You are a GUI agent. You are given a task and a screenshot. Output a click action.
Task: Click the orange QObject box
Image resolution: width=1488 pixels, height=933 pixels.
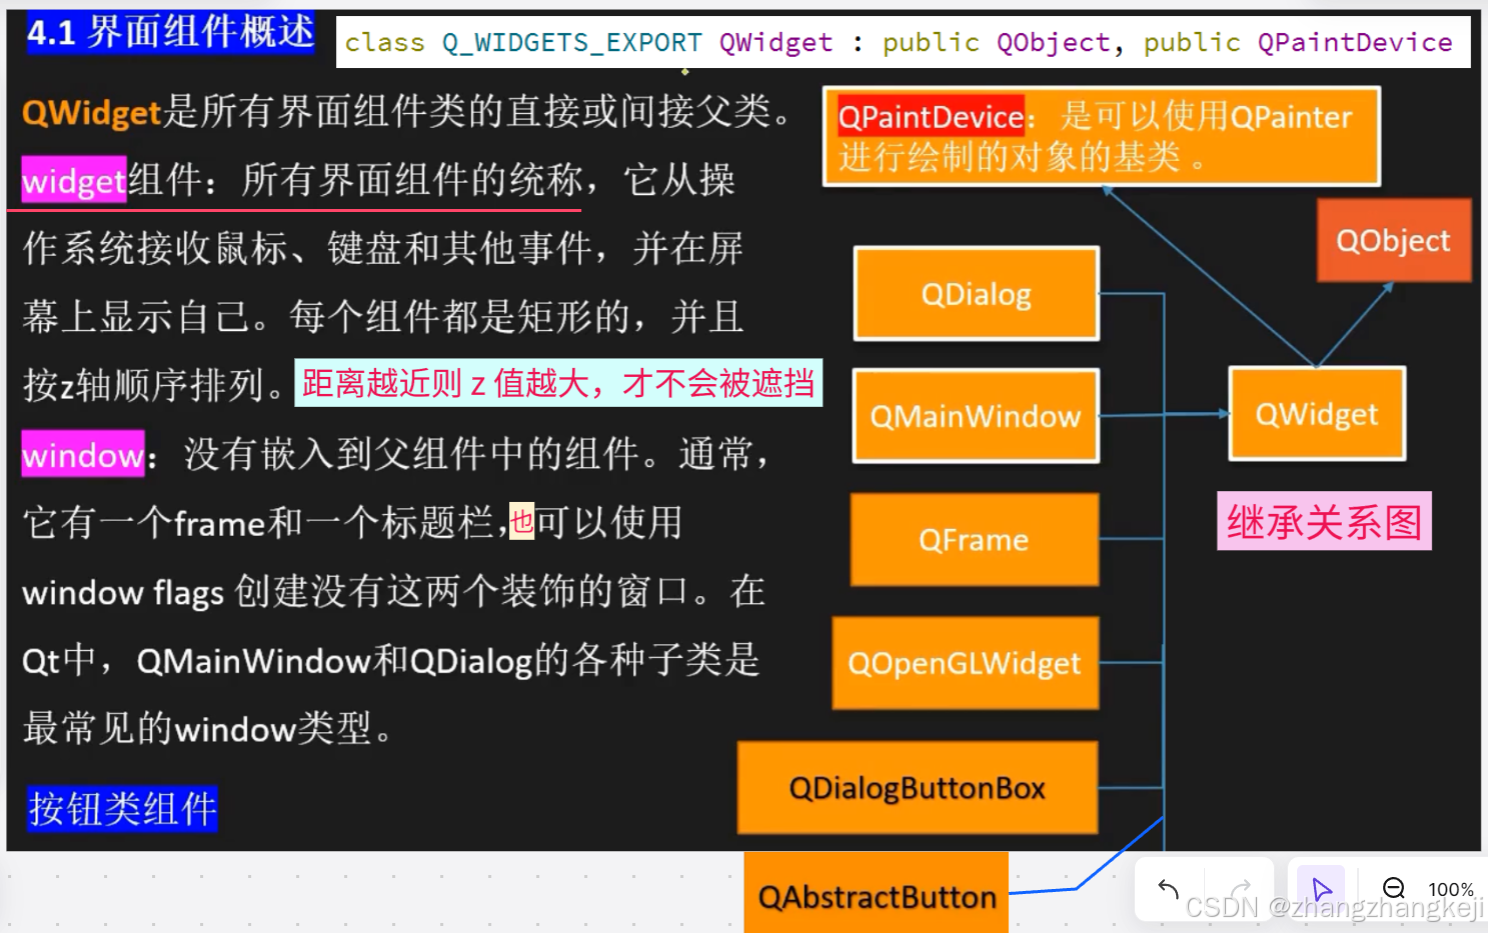[1394, 240]
